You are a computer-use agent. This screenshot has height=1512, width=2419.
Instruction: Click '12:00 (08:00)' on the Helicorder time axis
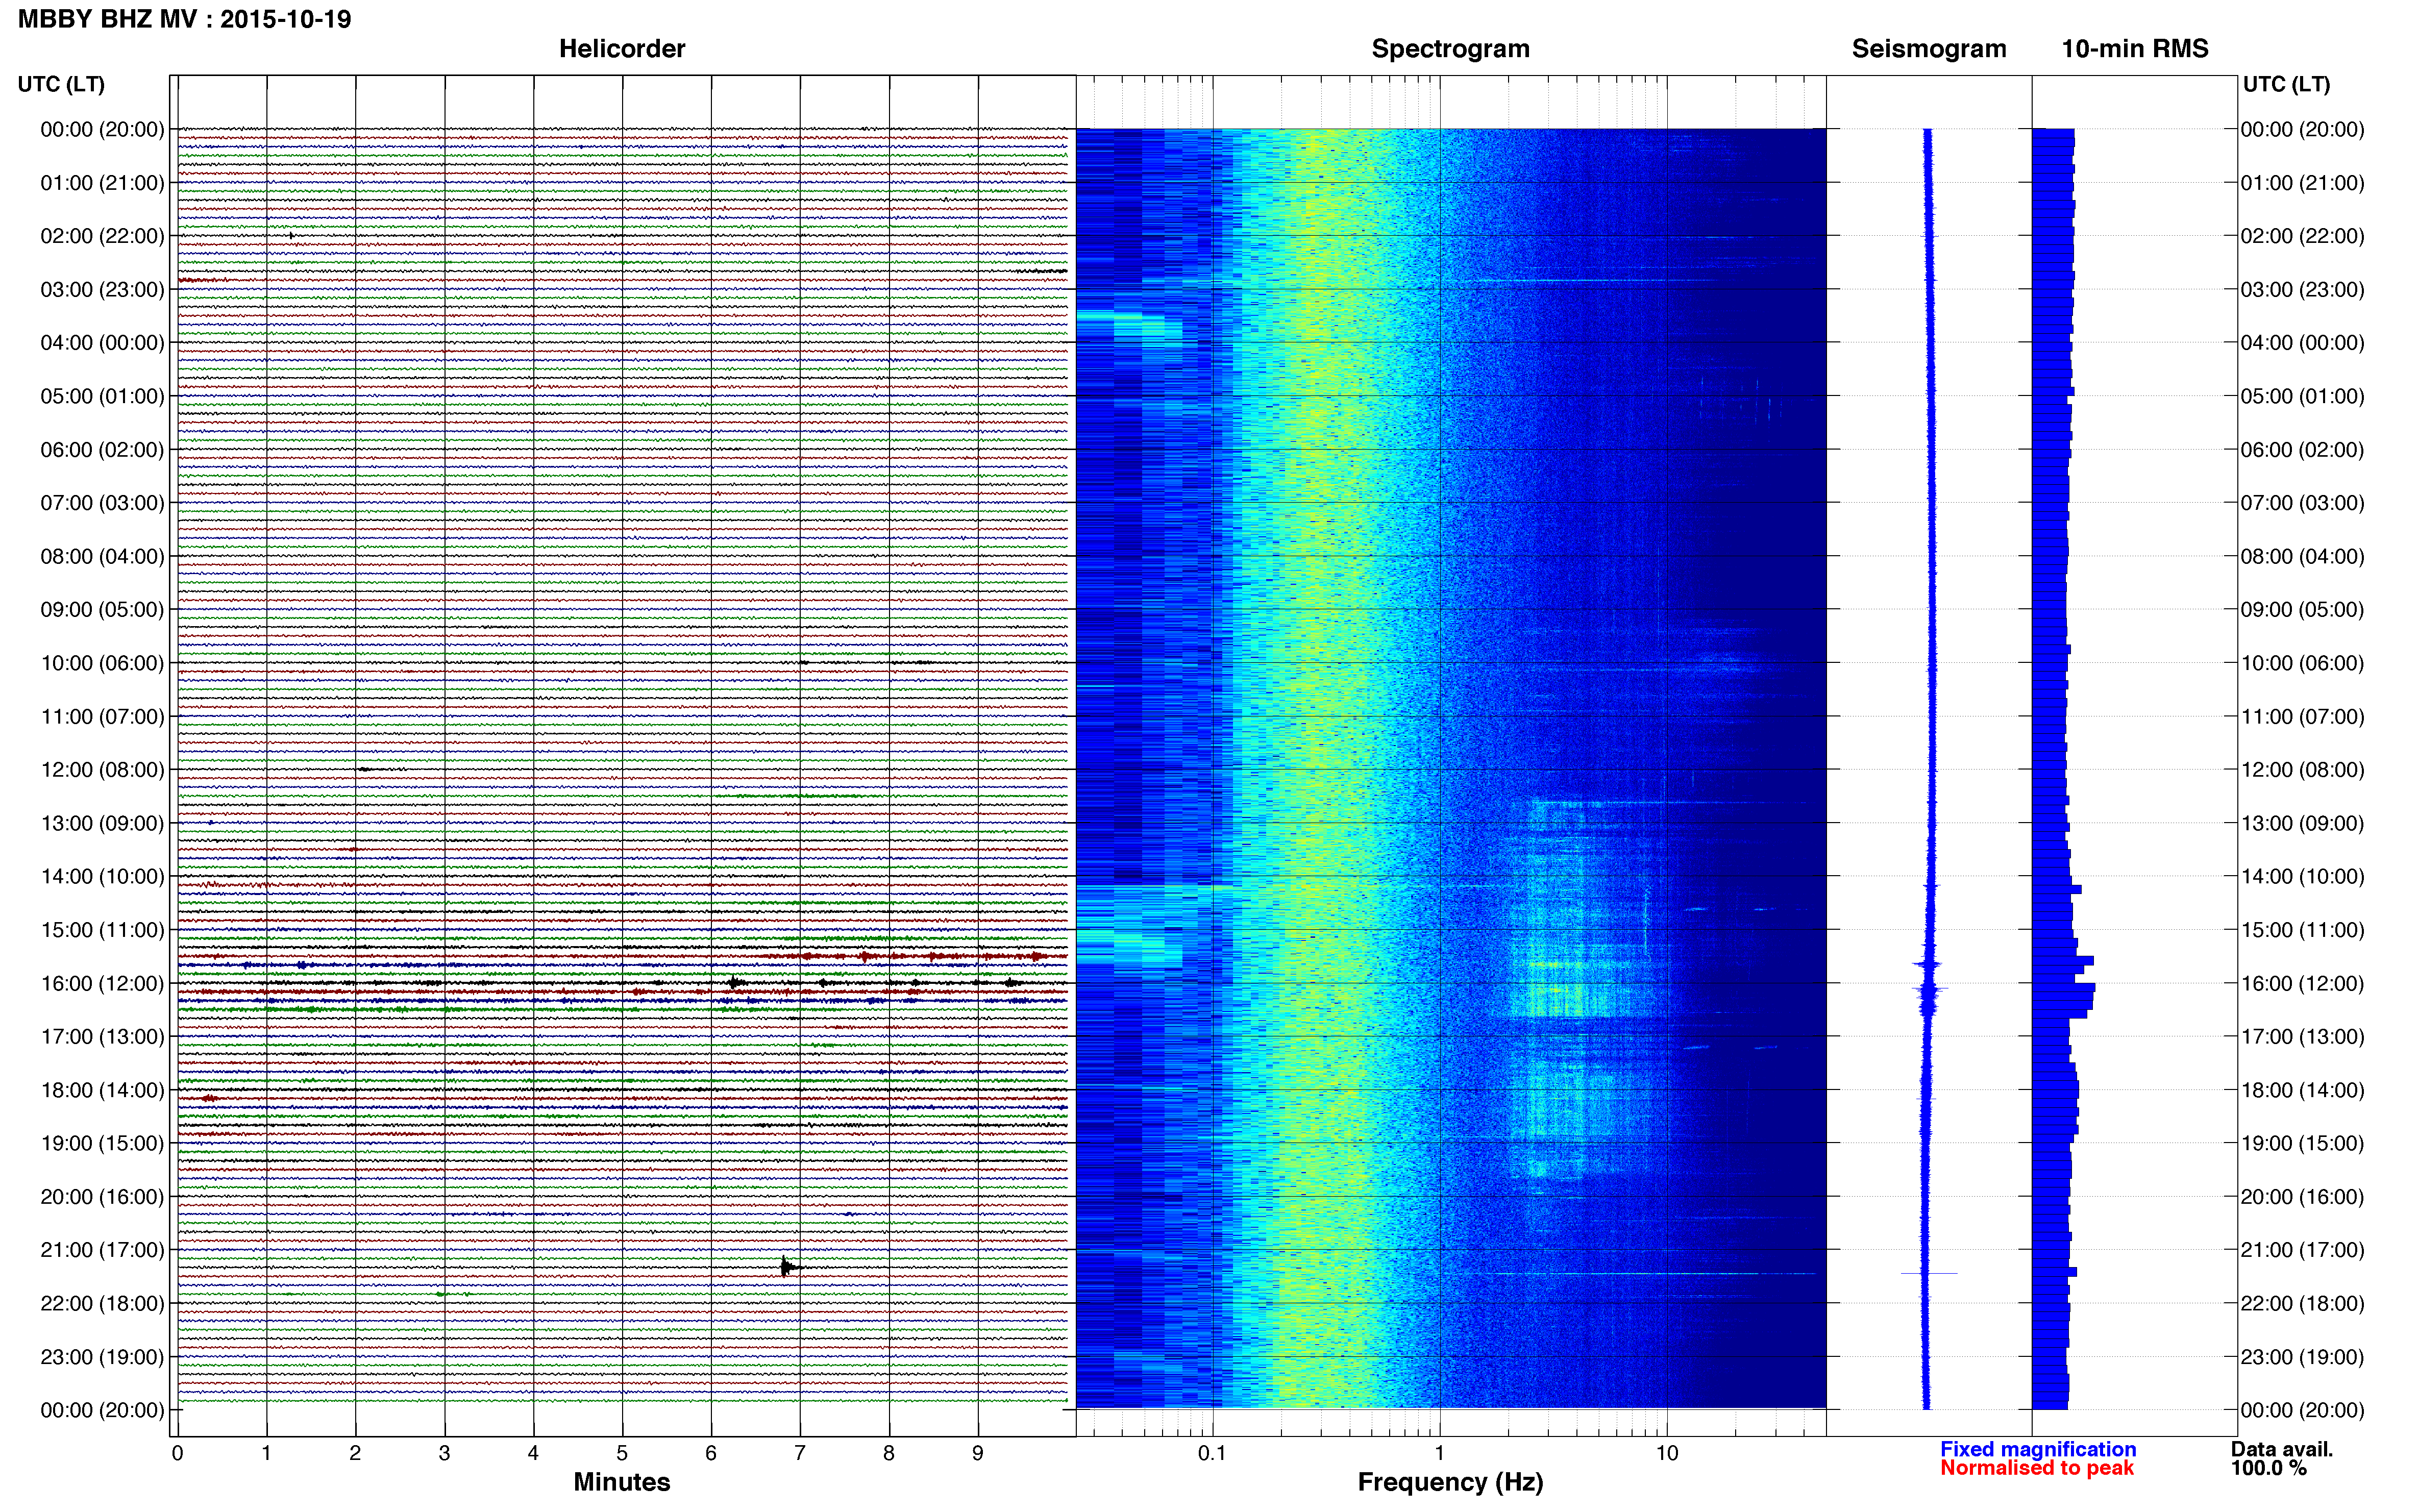pyautogui.click(x=102, y=770)
